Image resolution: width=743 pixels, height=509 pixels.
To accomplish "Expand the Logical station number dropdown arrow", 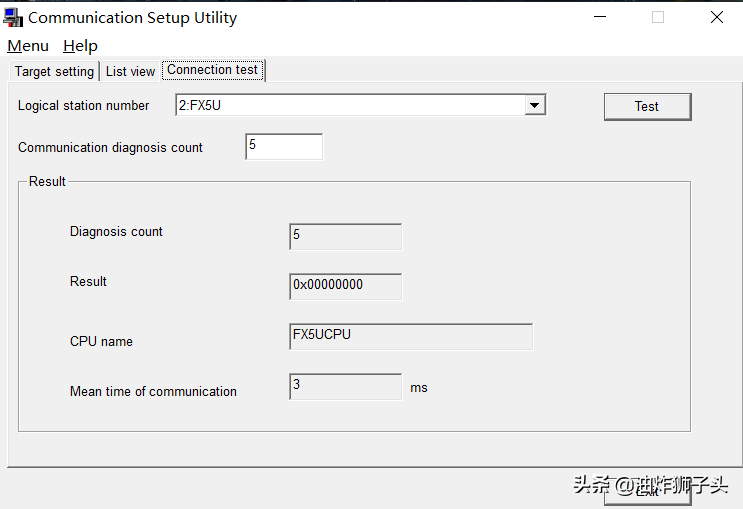I will [x=535, y=105].
